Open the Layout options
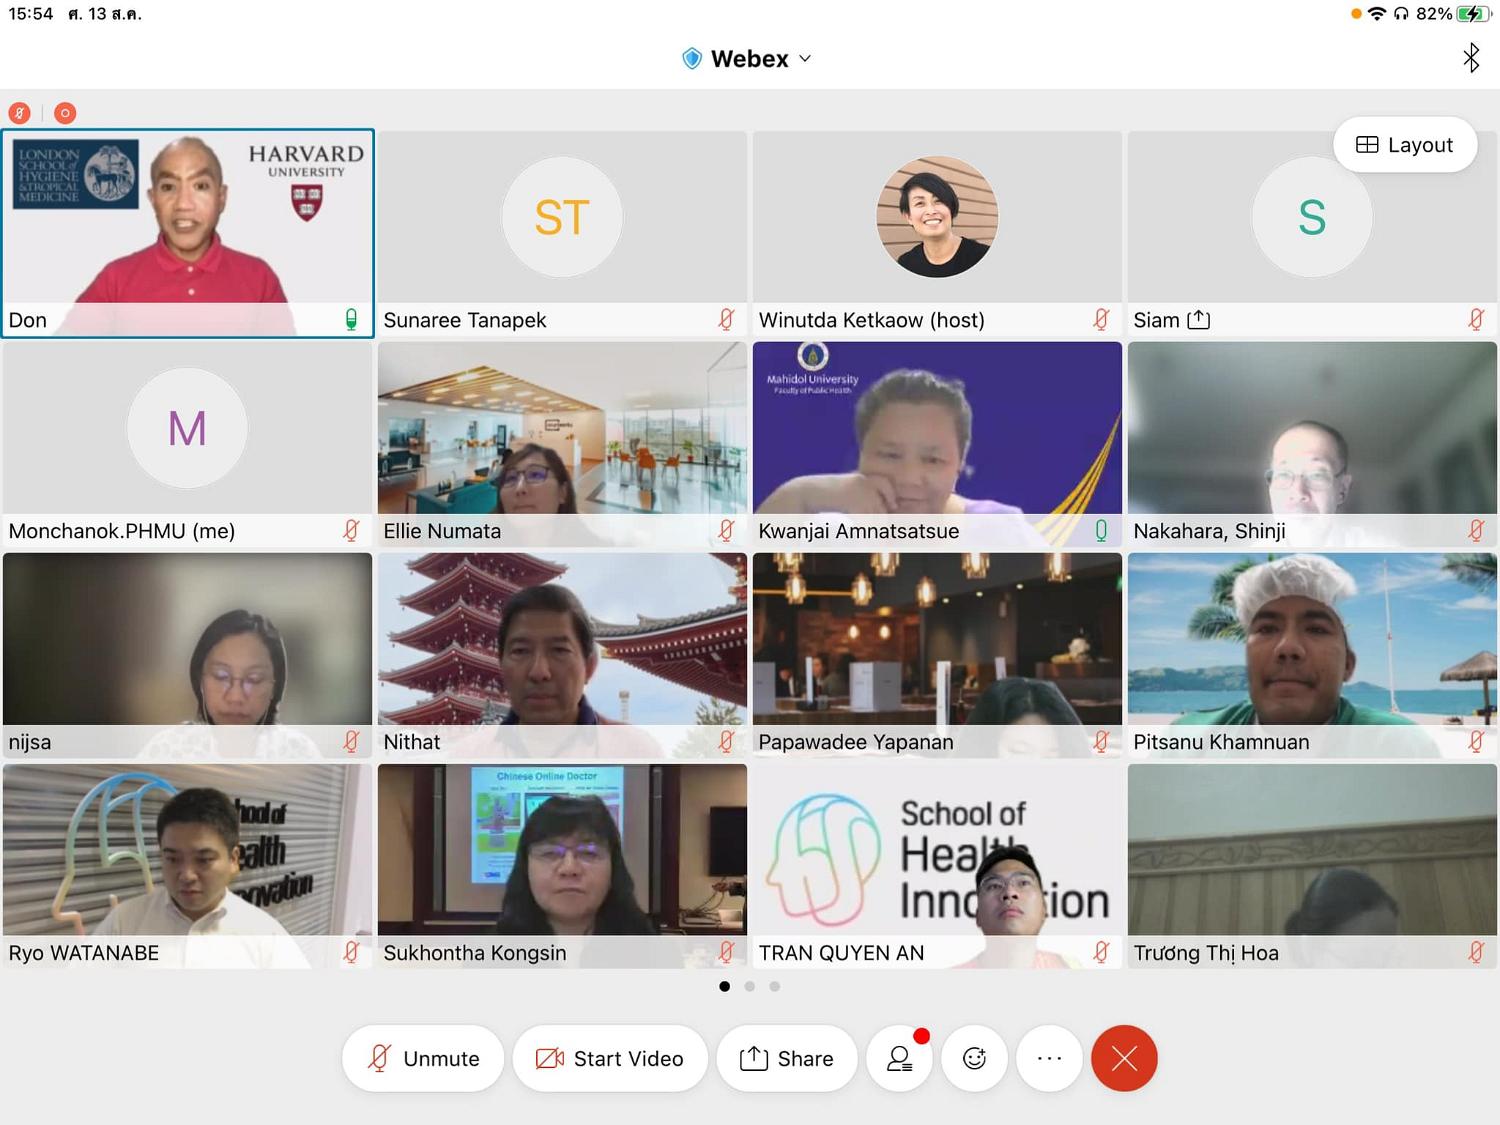Image resolution: width=1500 pixels, height=1125 pixels. 1404,145
